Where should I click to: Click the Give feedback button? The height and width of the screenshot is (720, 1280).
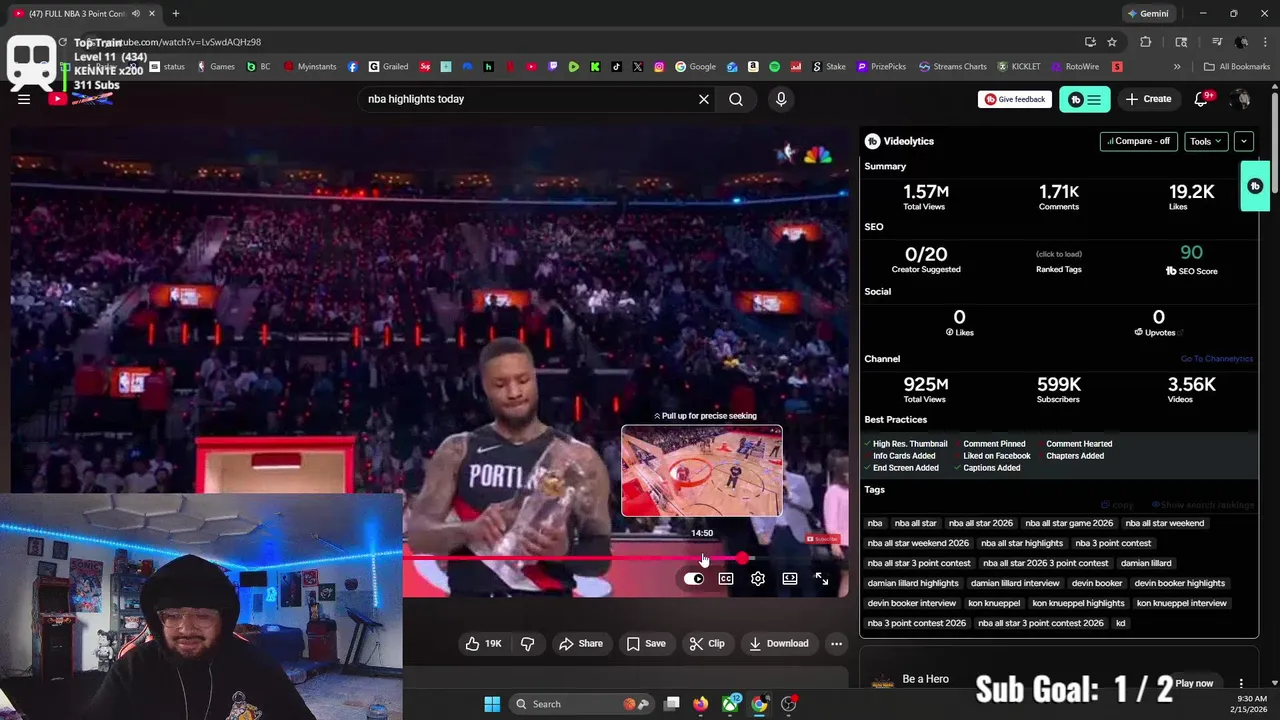tap(1015, 99)
